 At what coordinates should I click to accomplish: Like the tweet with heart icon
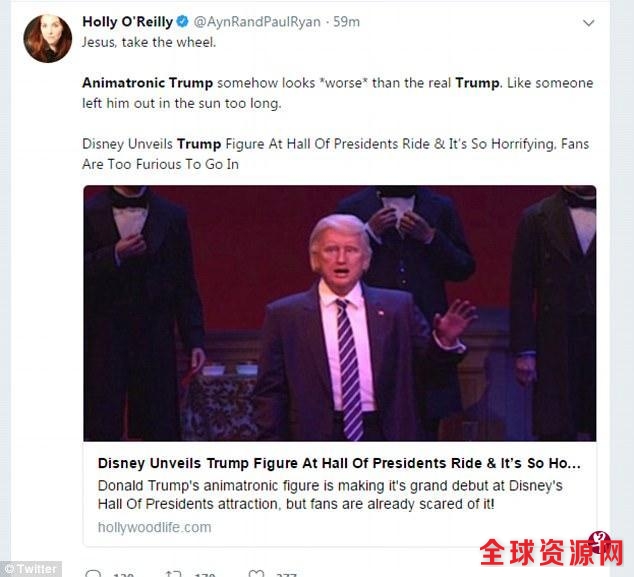point(256,573)
